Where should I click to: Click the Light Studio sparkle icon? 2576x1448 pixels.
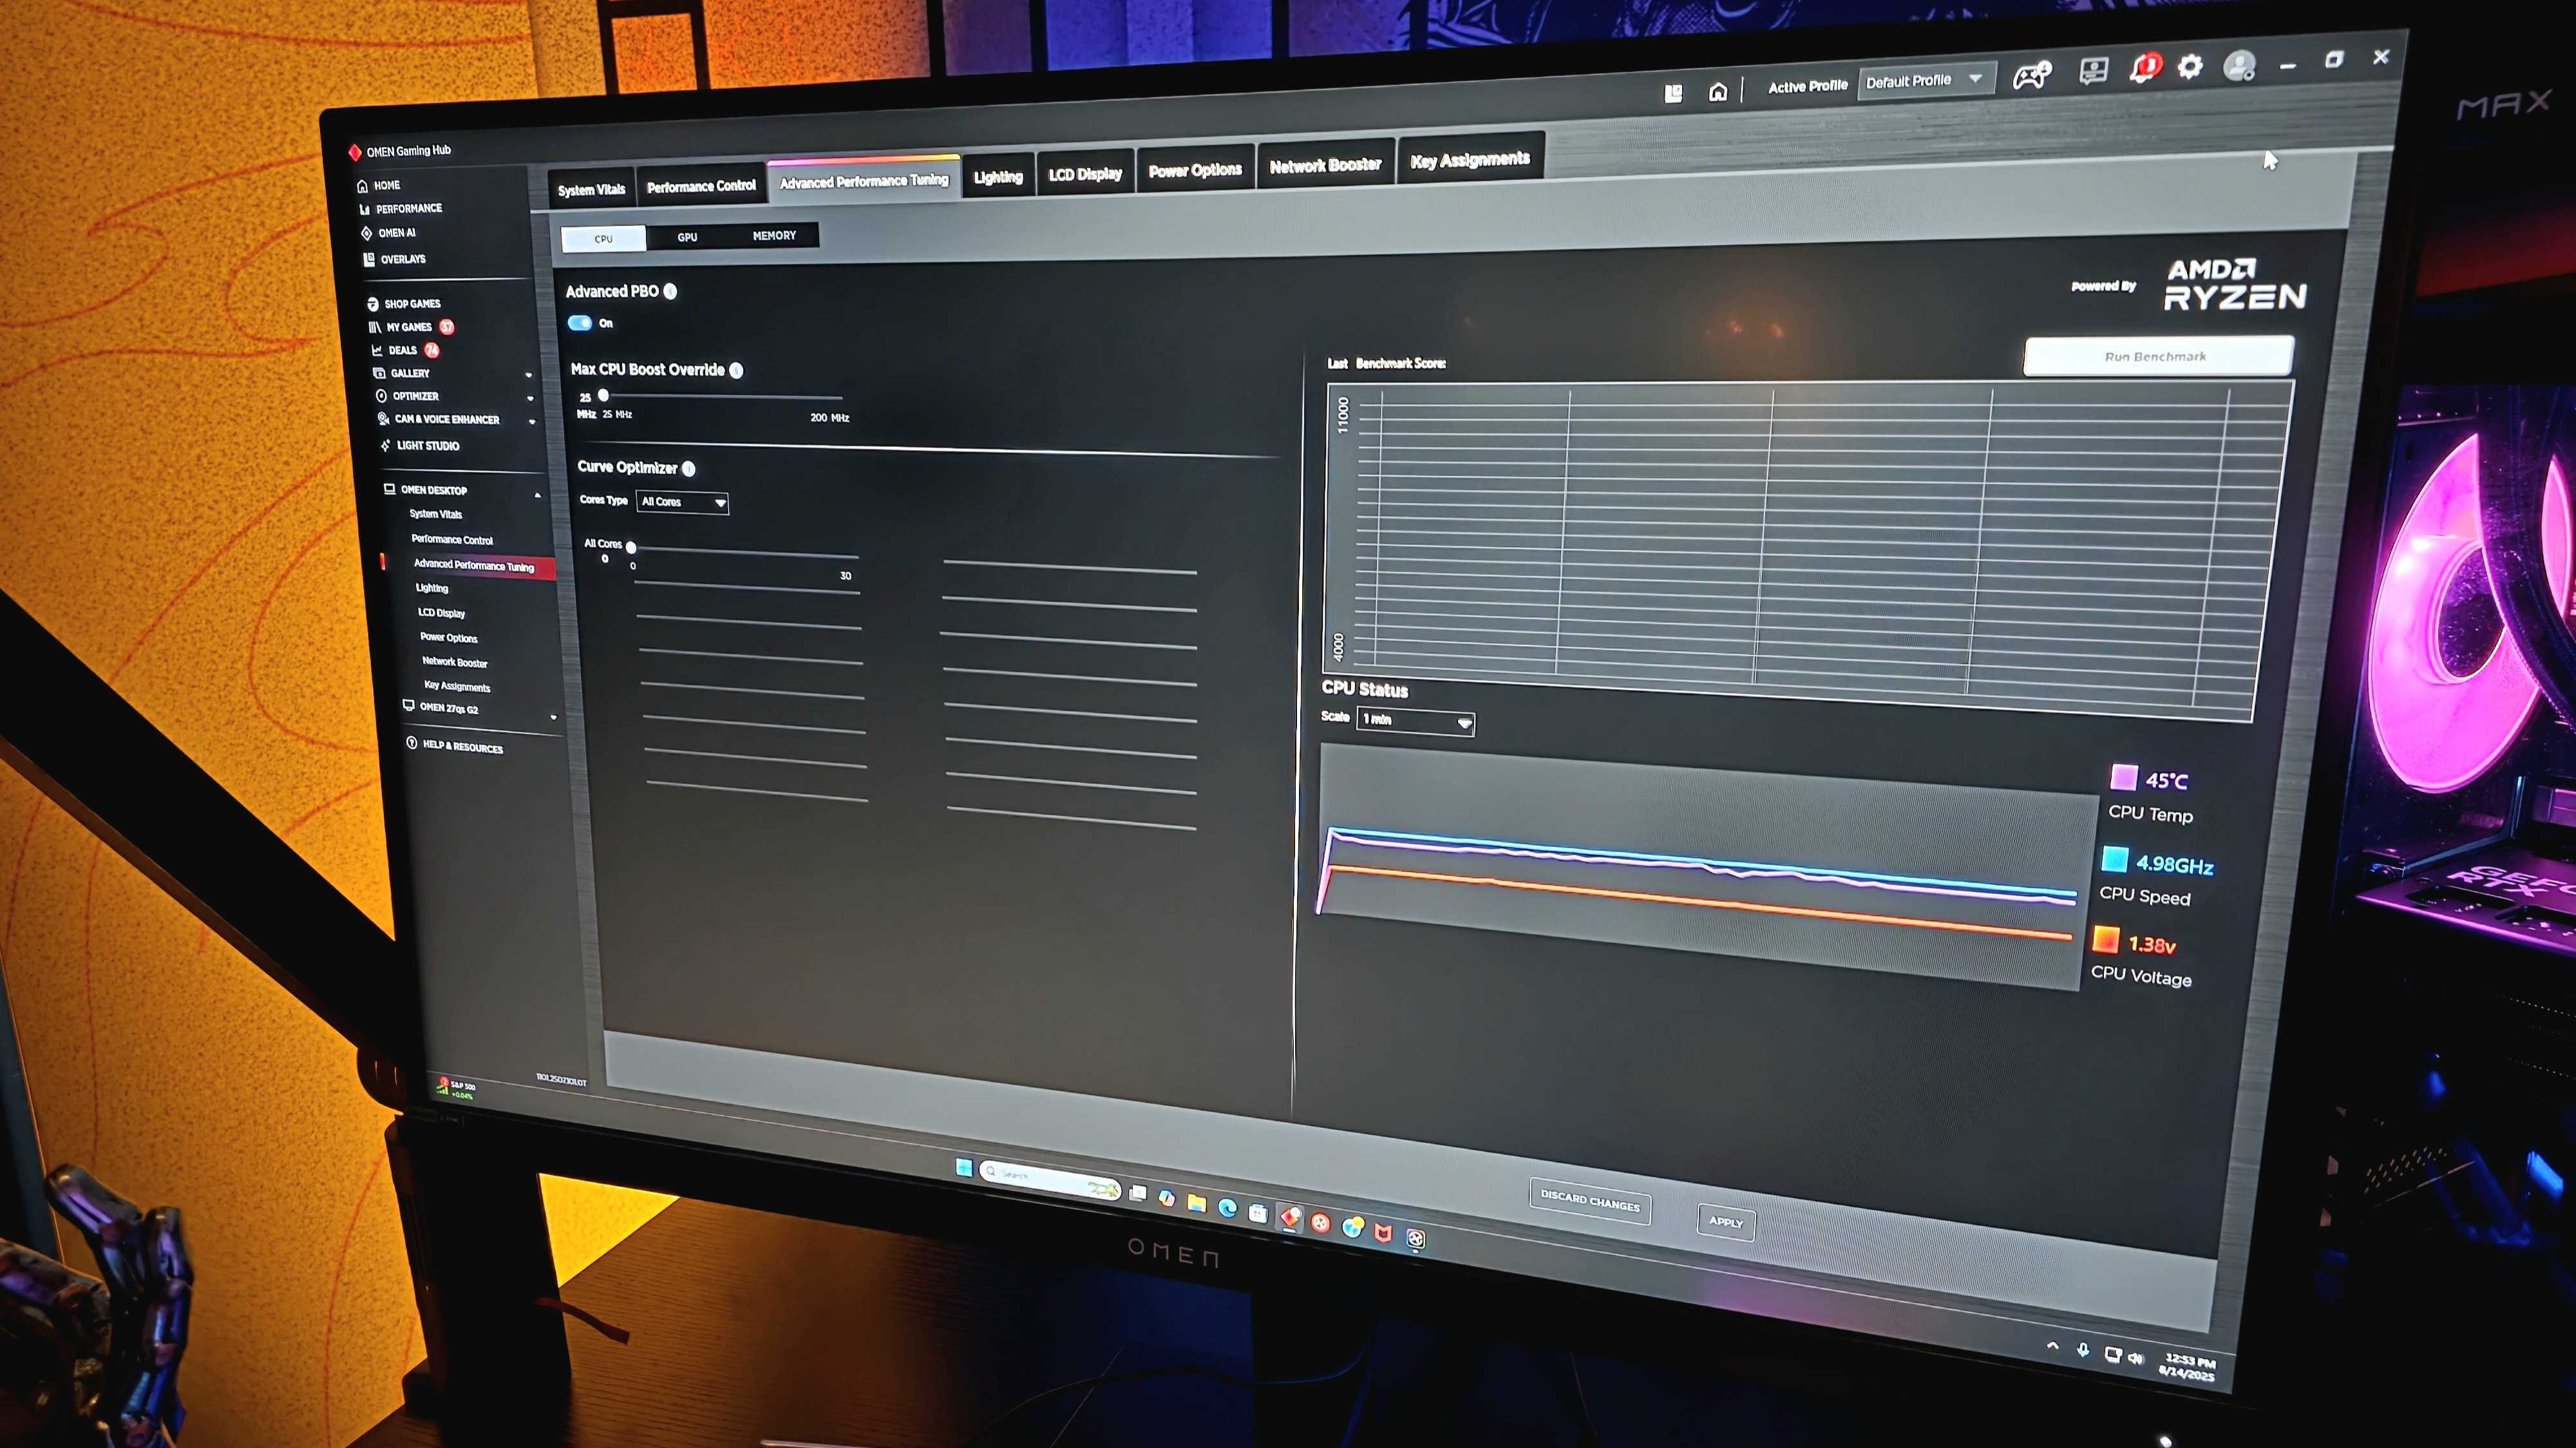tap(385, 445)
